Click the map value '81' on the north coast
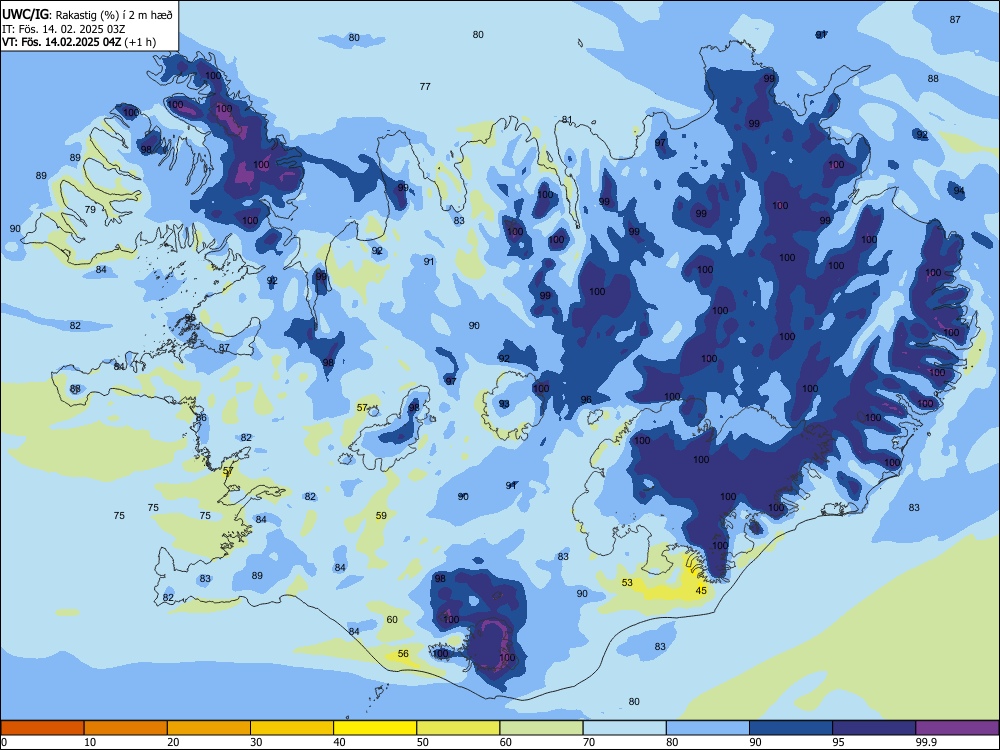Screen dimensions: 1000x750 click(x=567, y=119)
